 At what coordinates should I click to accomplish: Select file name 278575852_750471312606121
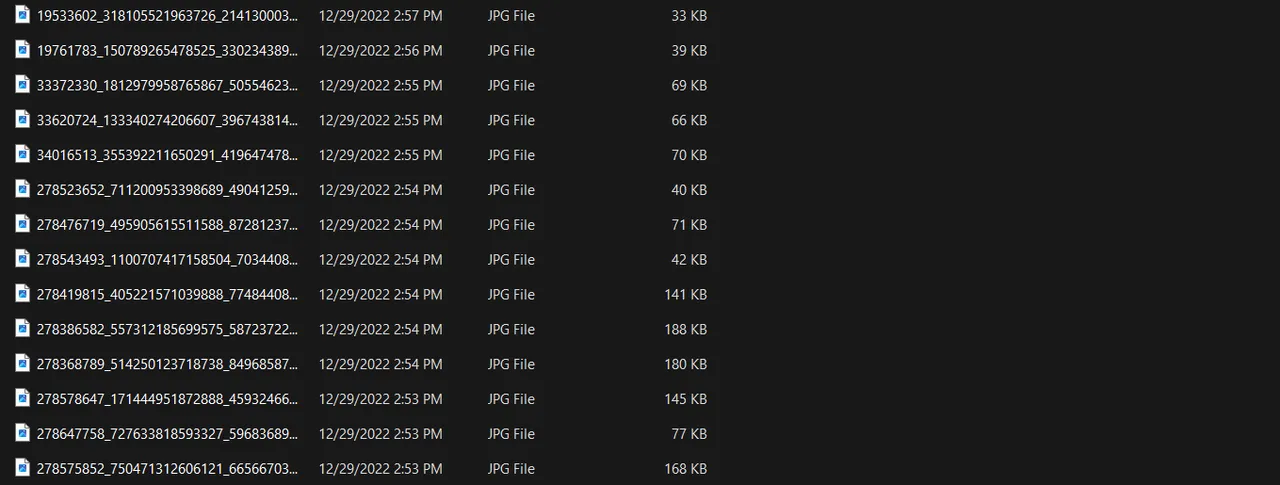coord(167,469)
